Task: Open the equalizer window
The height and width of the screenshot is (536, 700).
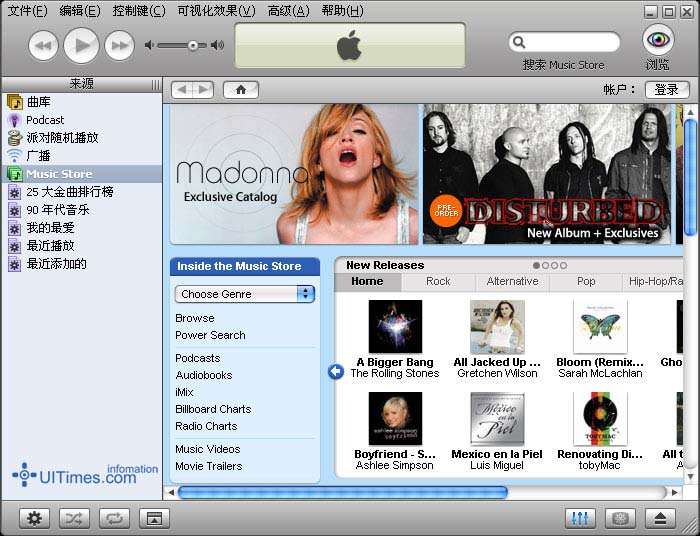Action: [x=580, y=518]
